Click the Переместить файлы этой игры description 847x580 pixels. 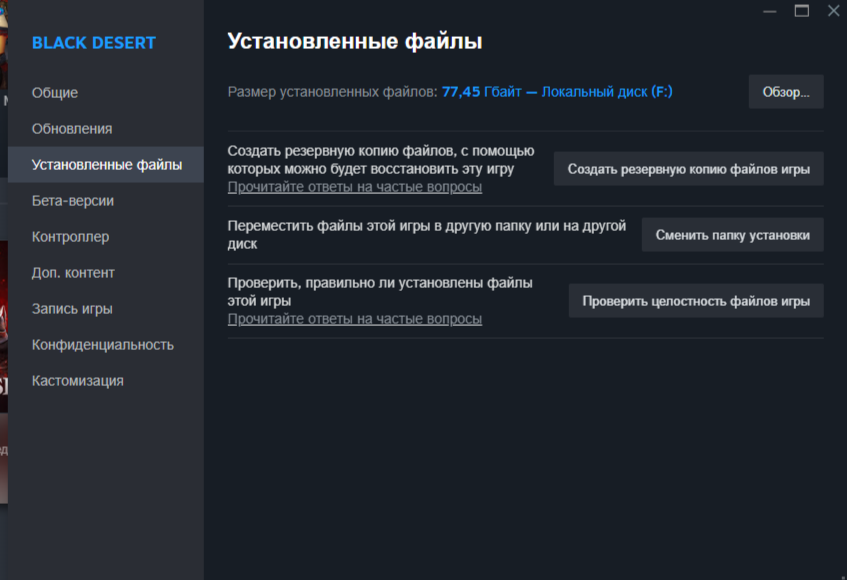tap(427, 235)
